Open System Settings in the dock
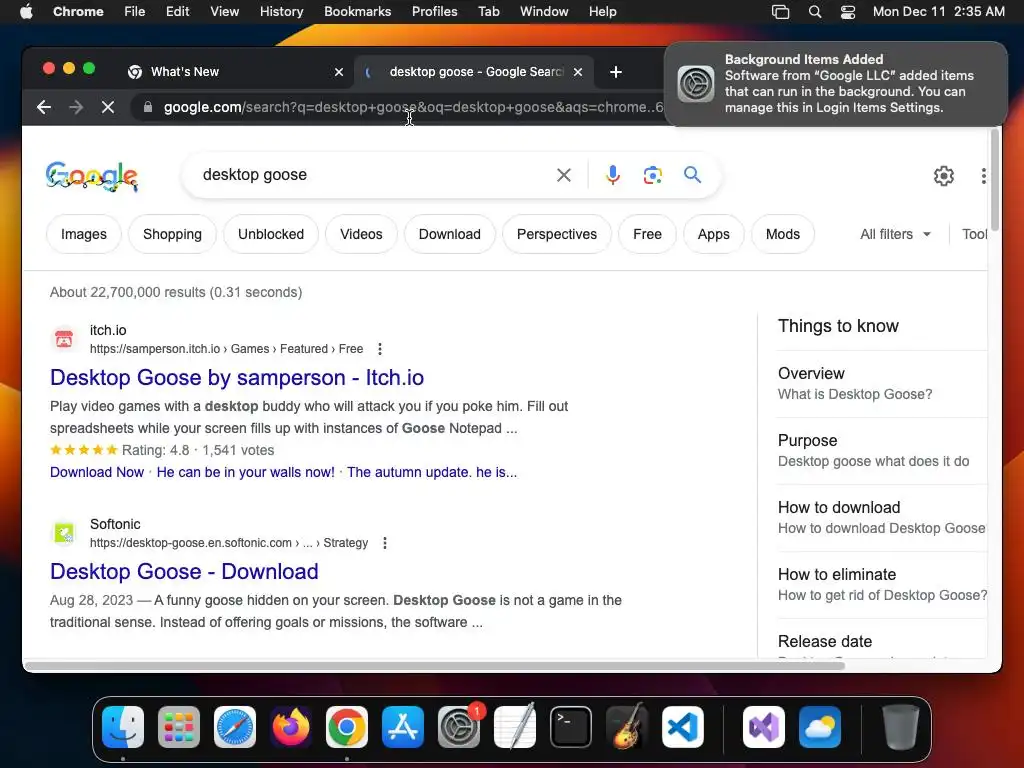Screen dimensions: 1024x768 458,727
